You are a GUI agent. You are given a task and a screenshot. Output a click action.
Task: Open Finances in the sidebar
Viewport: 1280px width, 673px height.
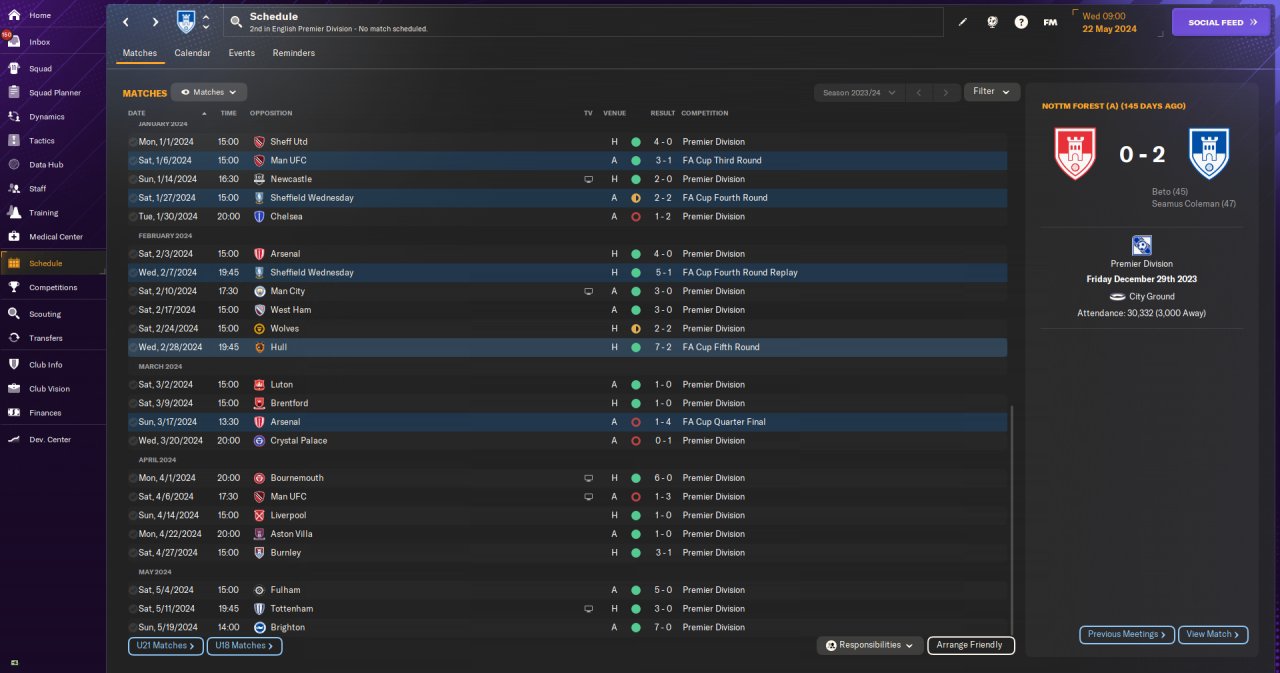(54, 413)
